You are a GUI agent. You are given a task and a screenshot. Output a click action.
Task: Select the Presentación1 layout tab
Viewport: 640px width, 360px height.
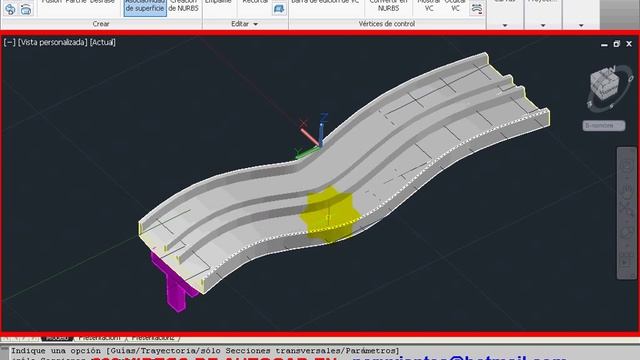pos(100,338)
